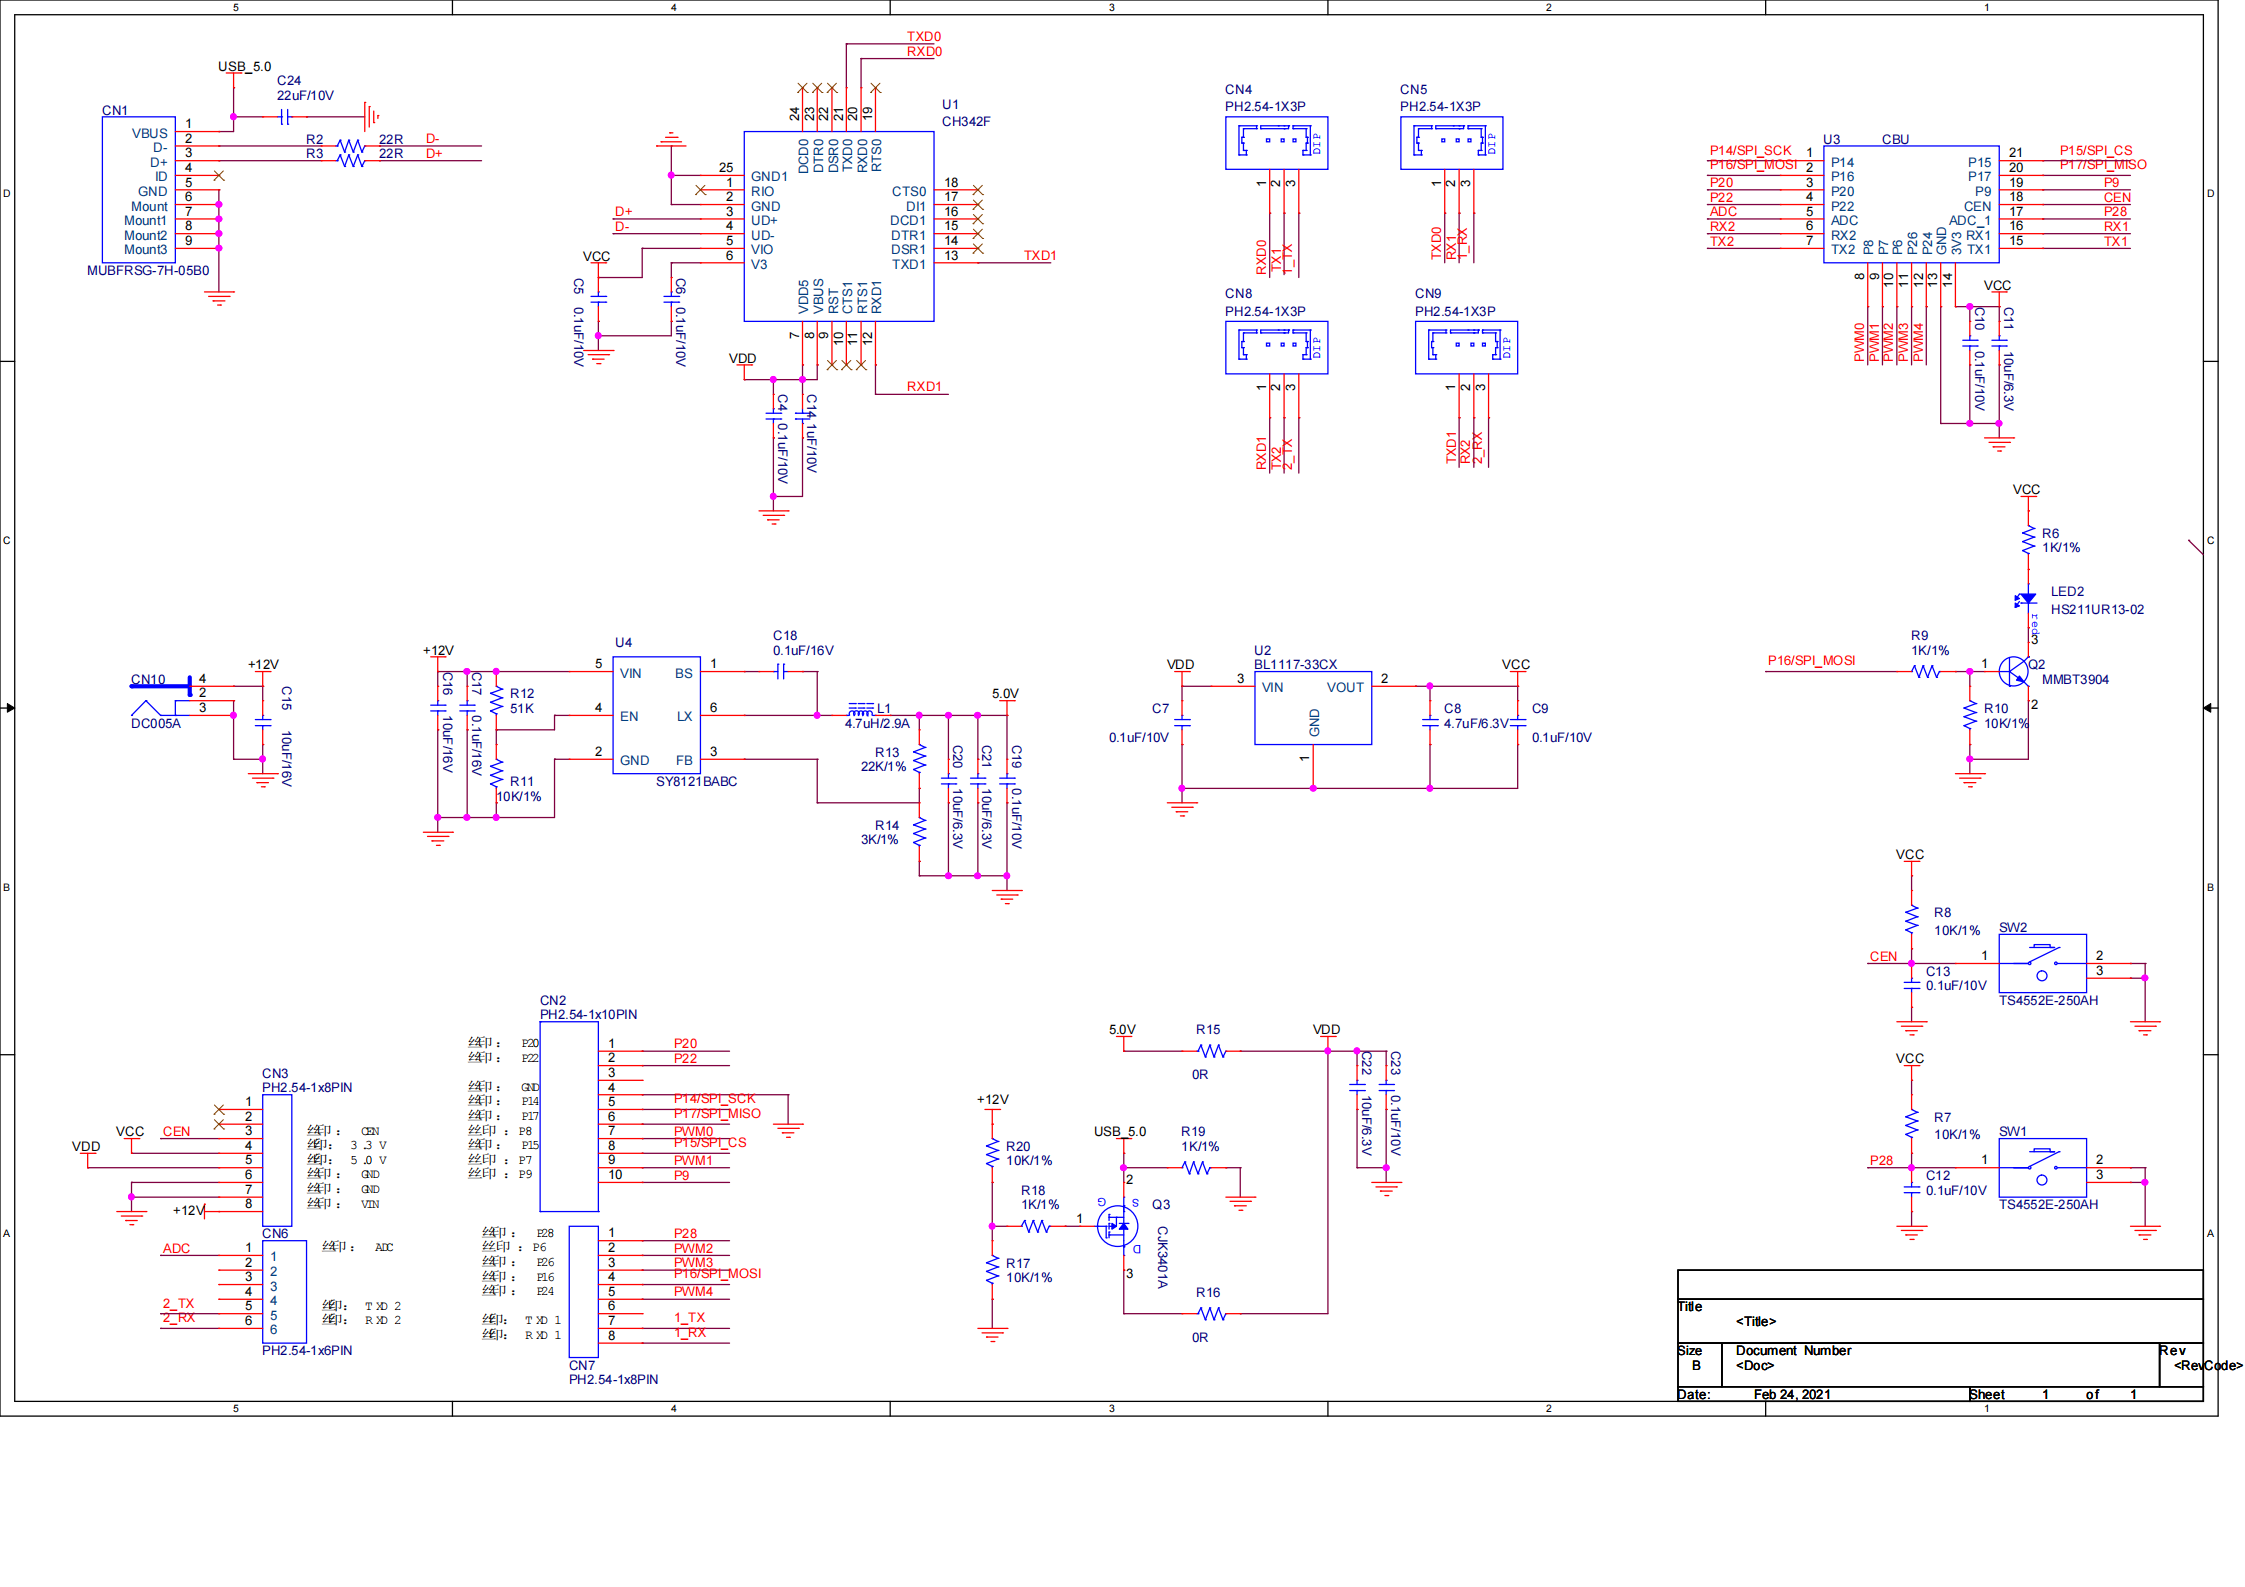2245x1587 pixels.
Task: Click the U1 CH342F chip body
Action: [838, 226]
